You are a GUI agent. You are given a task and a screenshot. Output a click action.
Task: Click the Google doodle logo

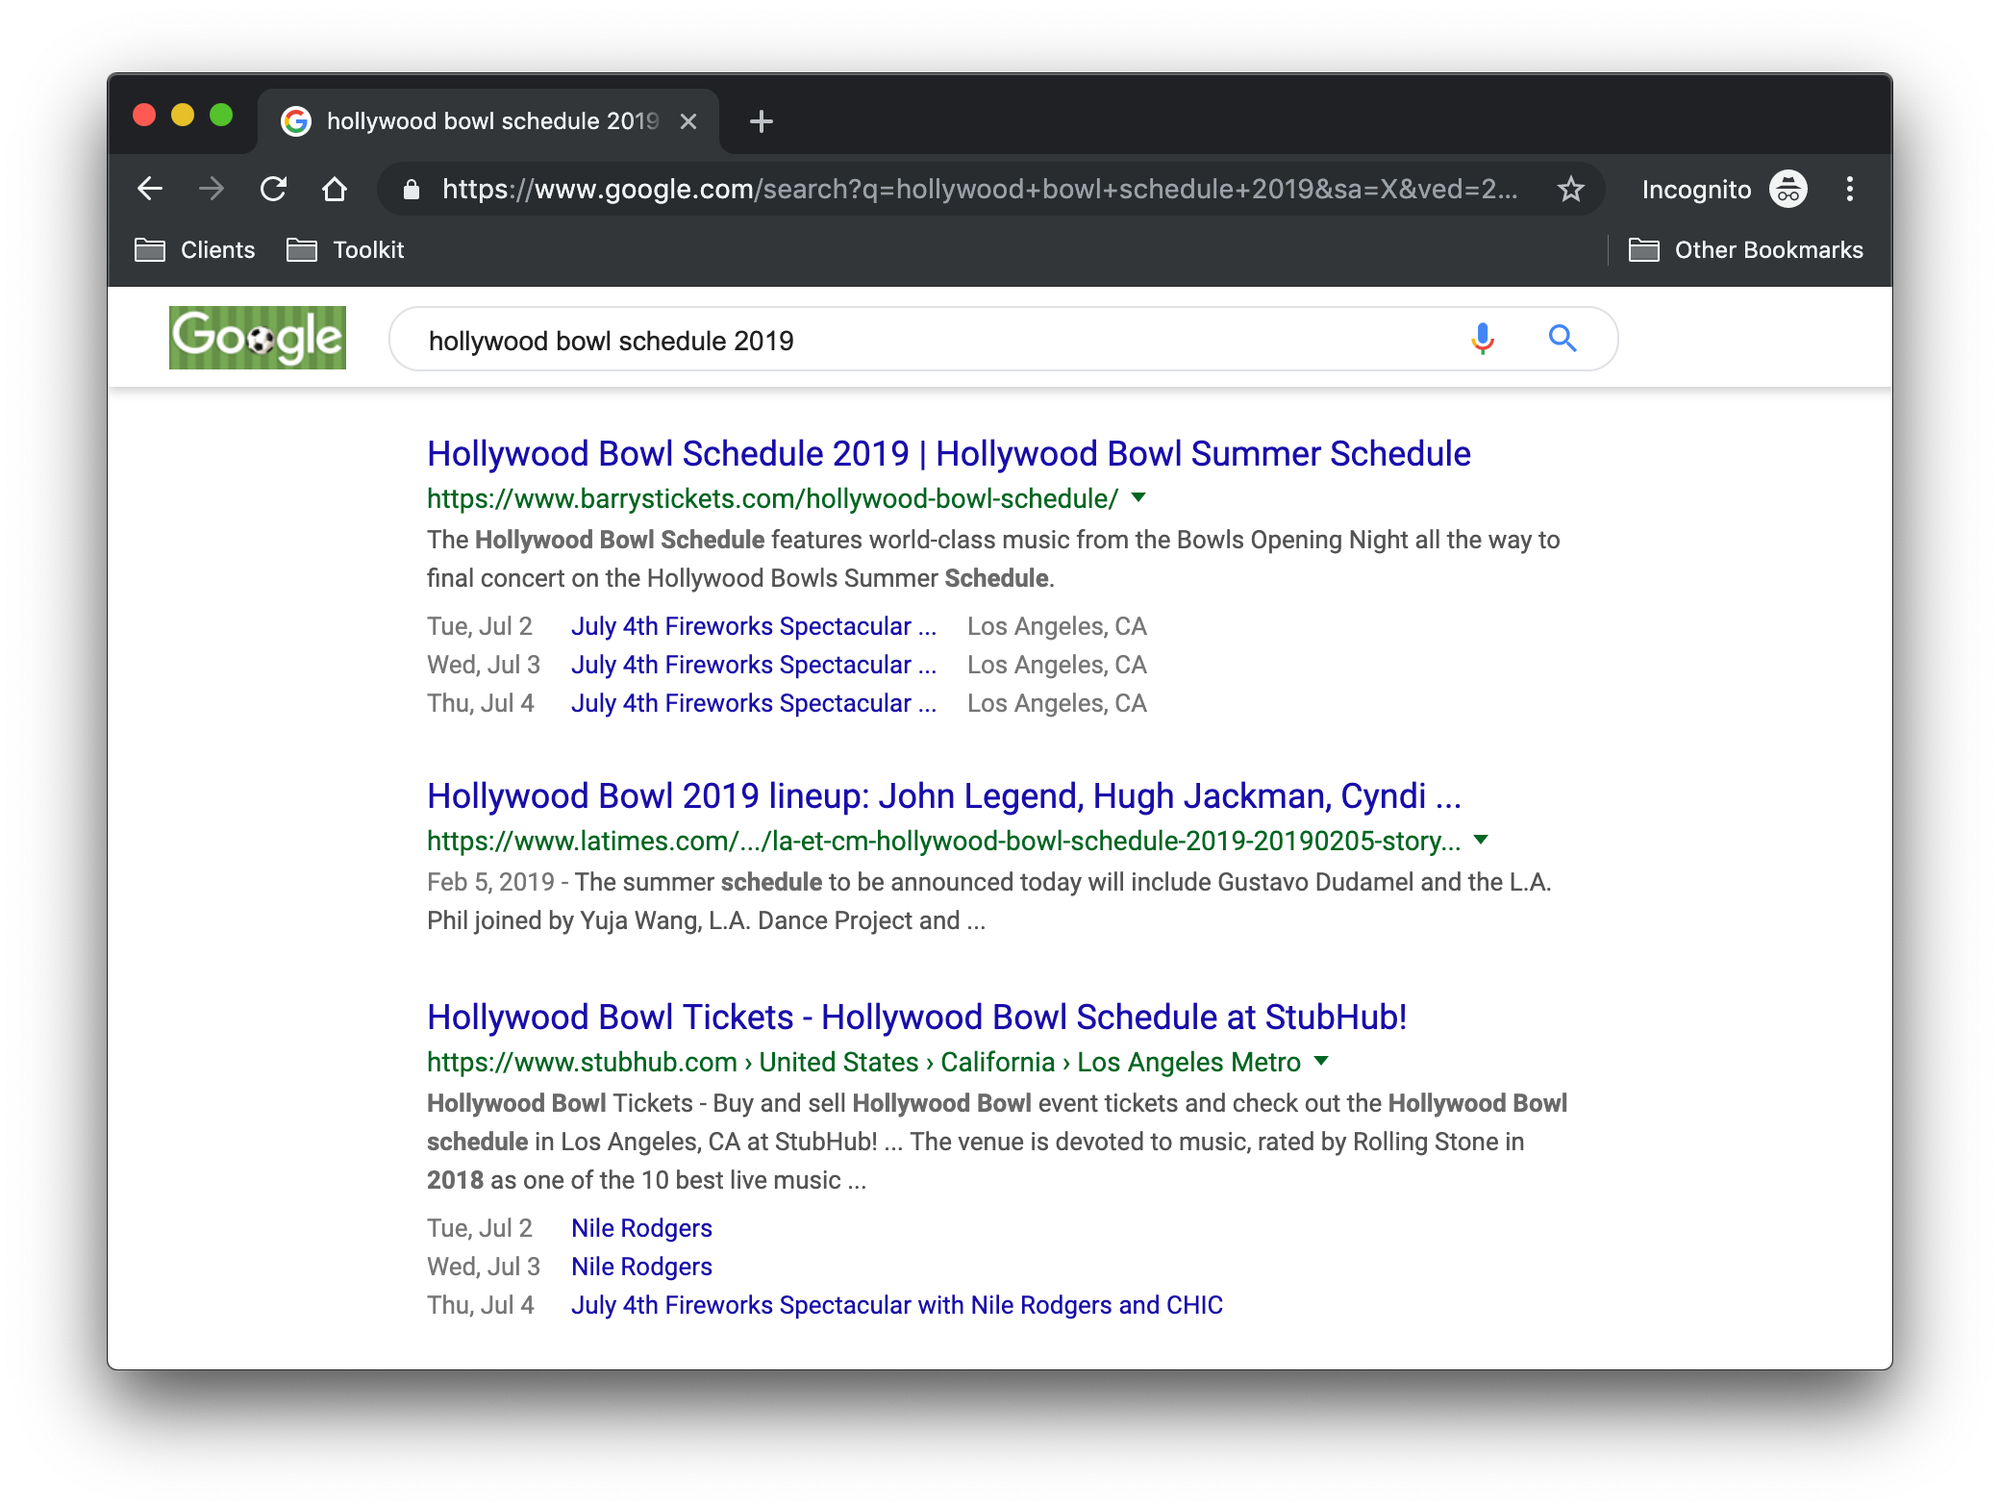(256, 337)
